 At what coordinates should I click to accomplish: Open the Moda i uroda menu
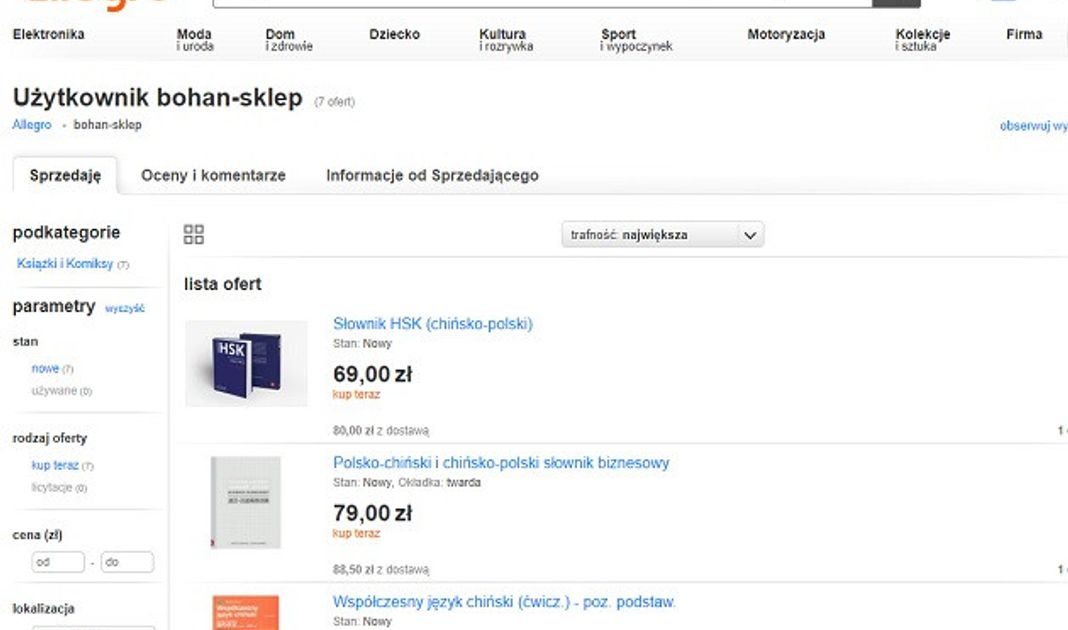tap(195, 39)
